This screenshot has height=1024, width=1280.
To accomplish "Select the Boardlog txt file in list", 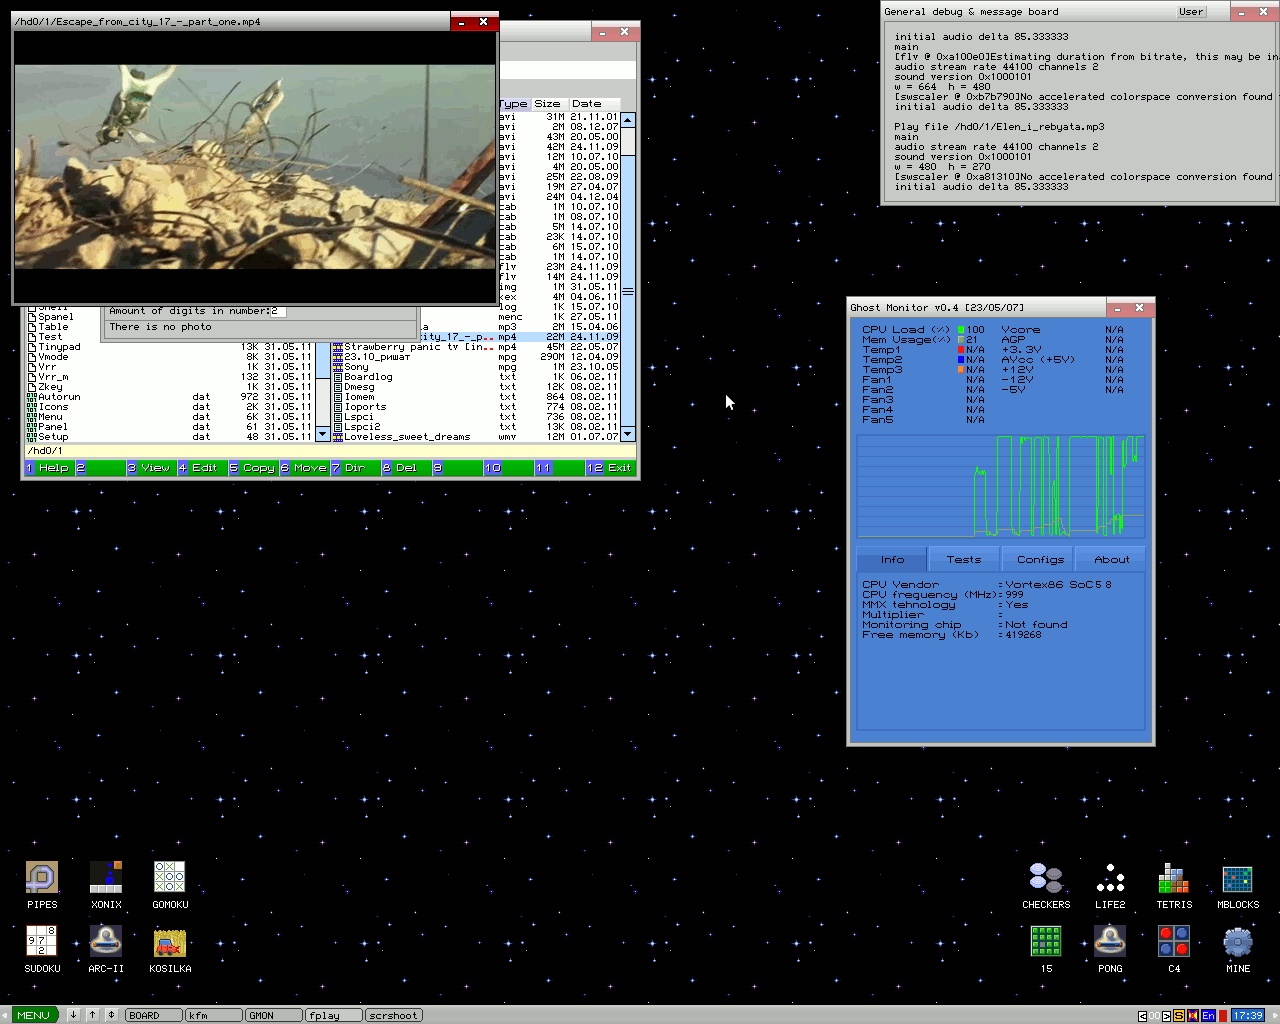I will click(x=368, y=377).
